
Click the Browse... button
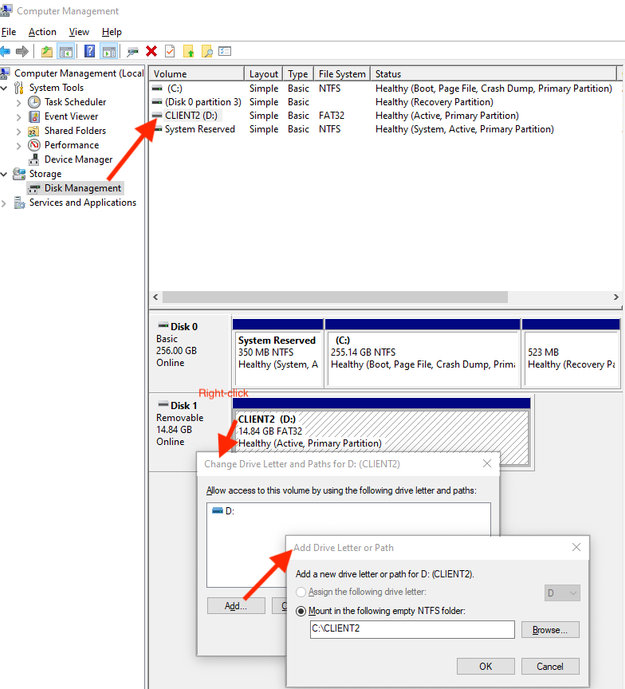coord(550,630)
